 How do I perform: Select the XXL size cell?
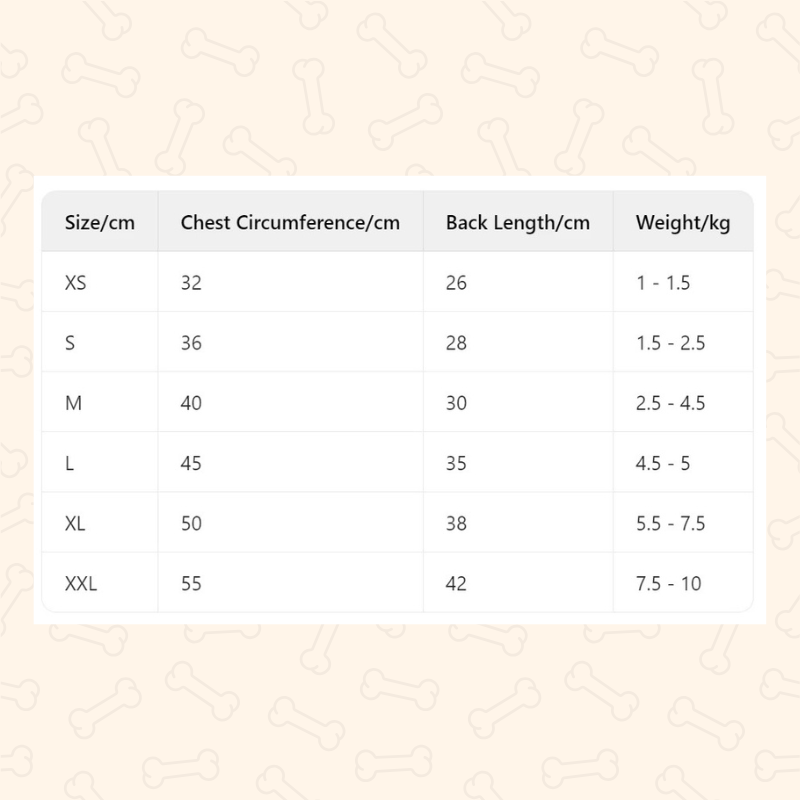coord(81,583)
